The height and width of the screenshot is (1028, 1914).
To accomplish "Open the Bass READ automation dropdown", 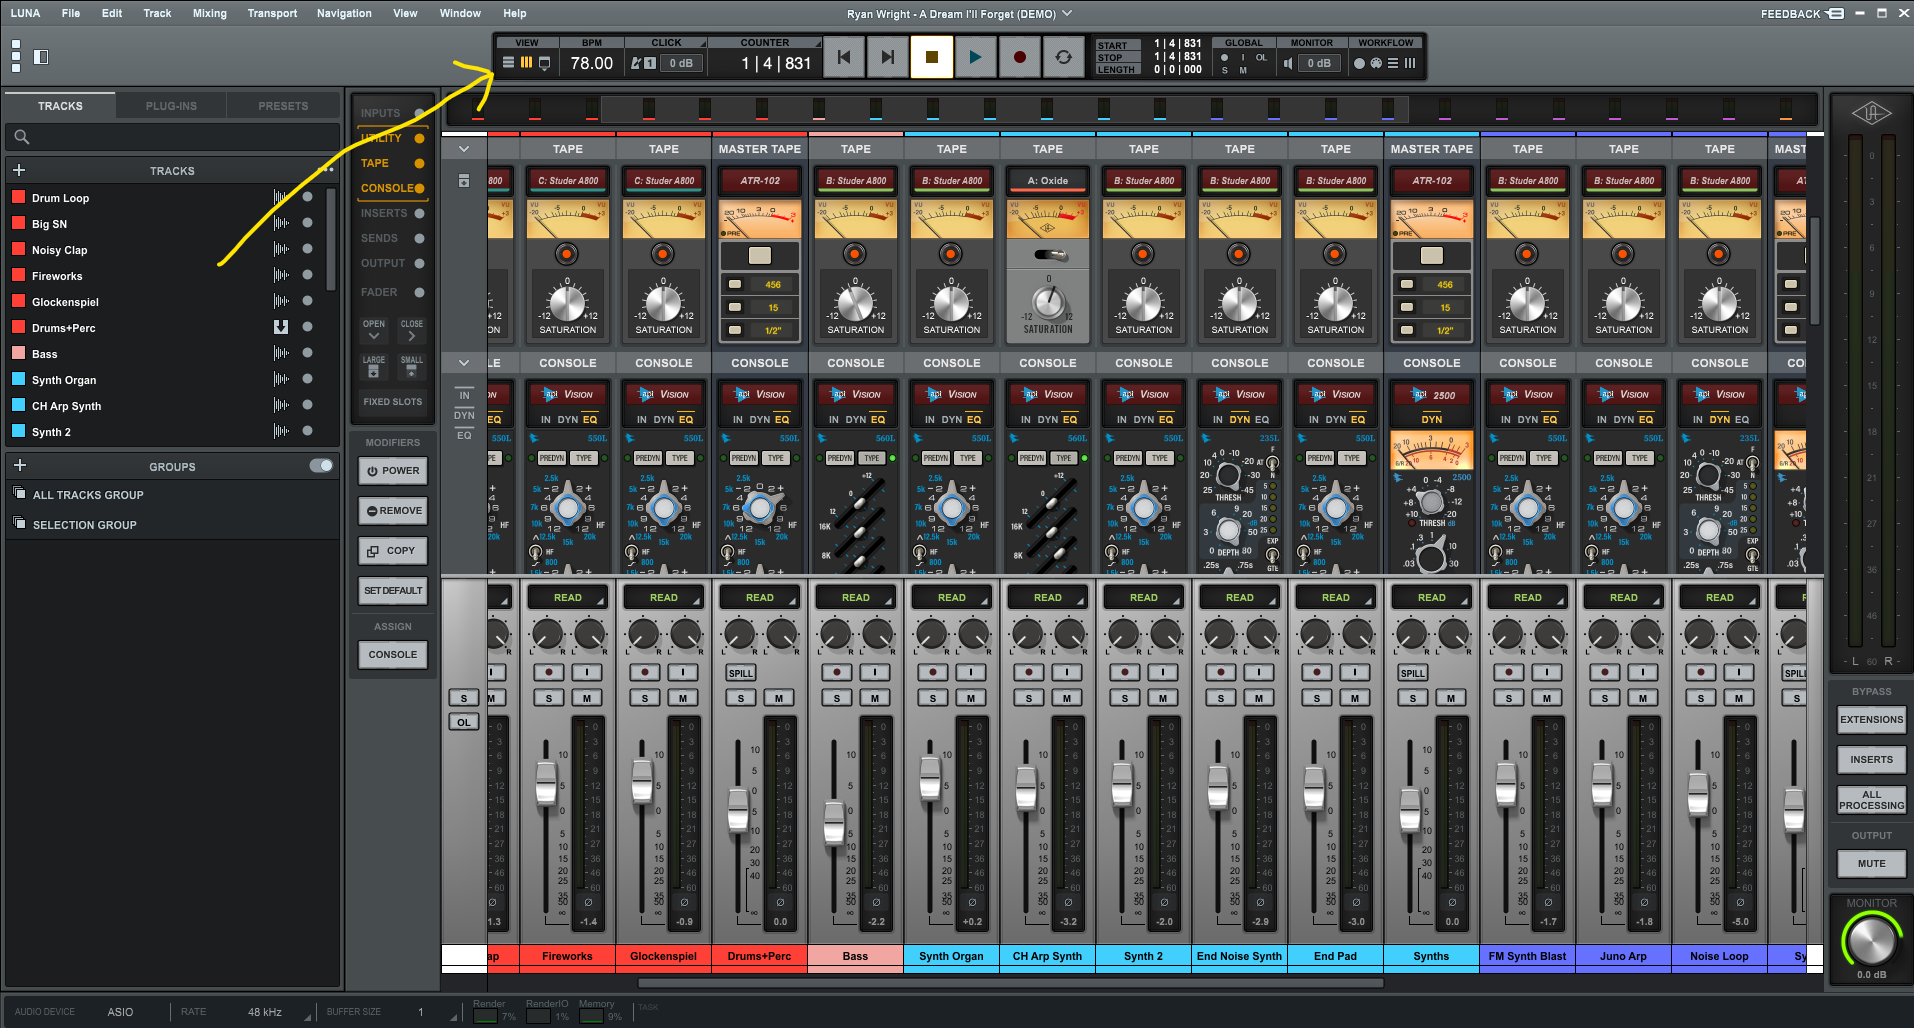I will 855,598.
